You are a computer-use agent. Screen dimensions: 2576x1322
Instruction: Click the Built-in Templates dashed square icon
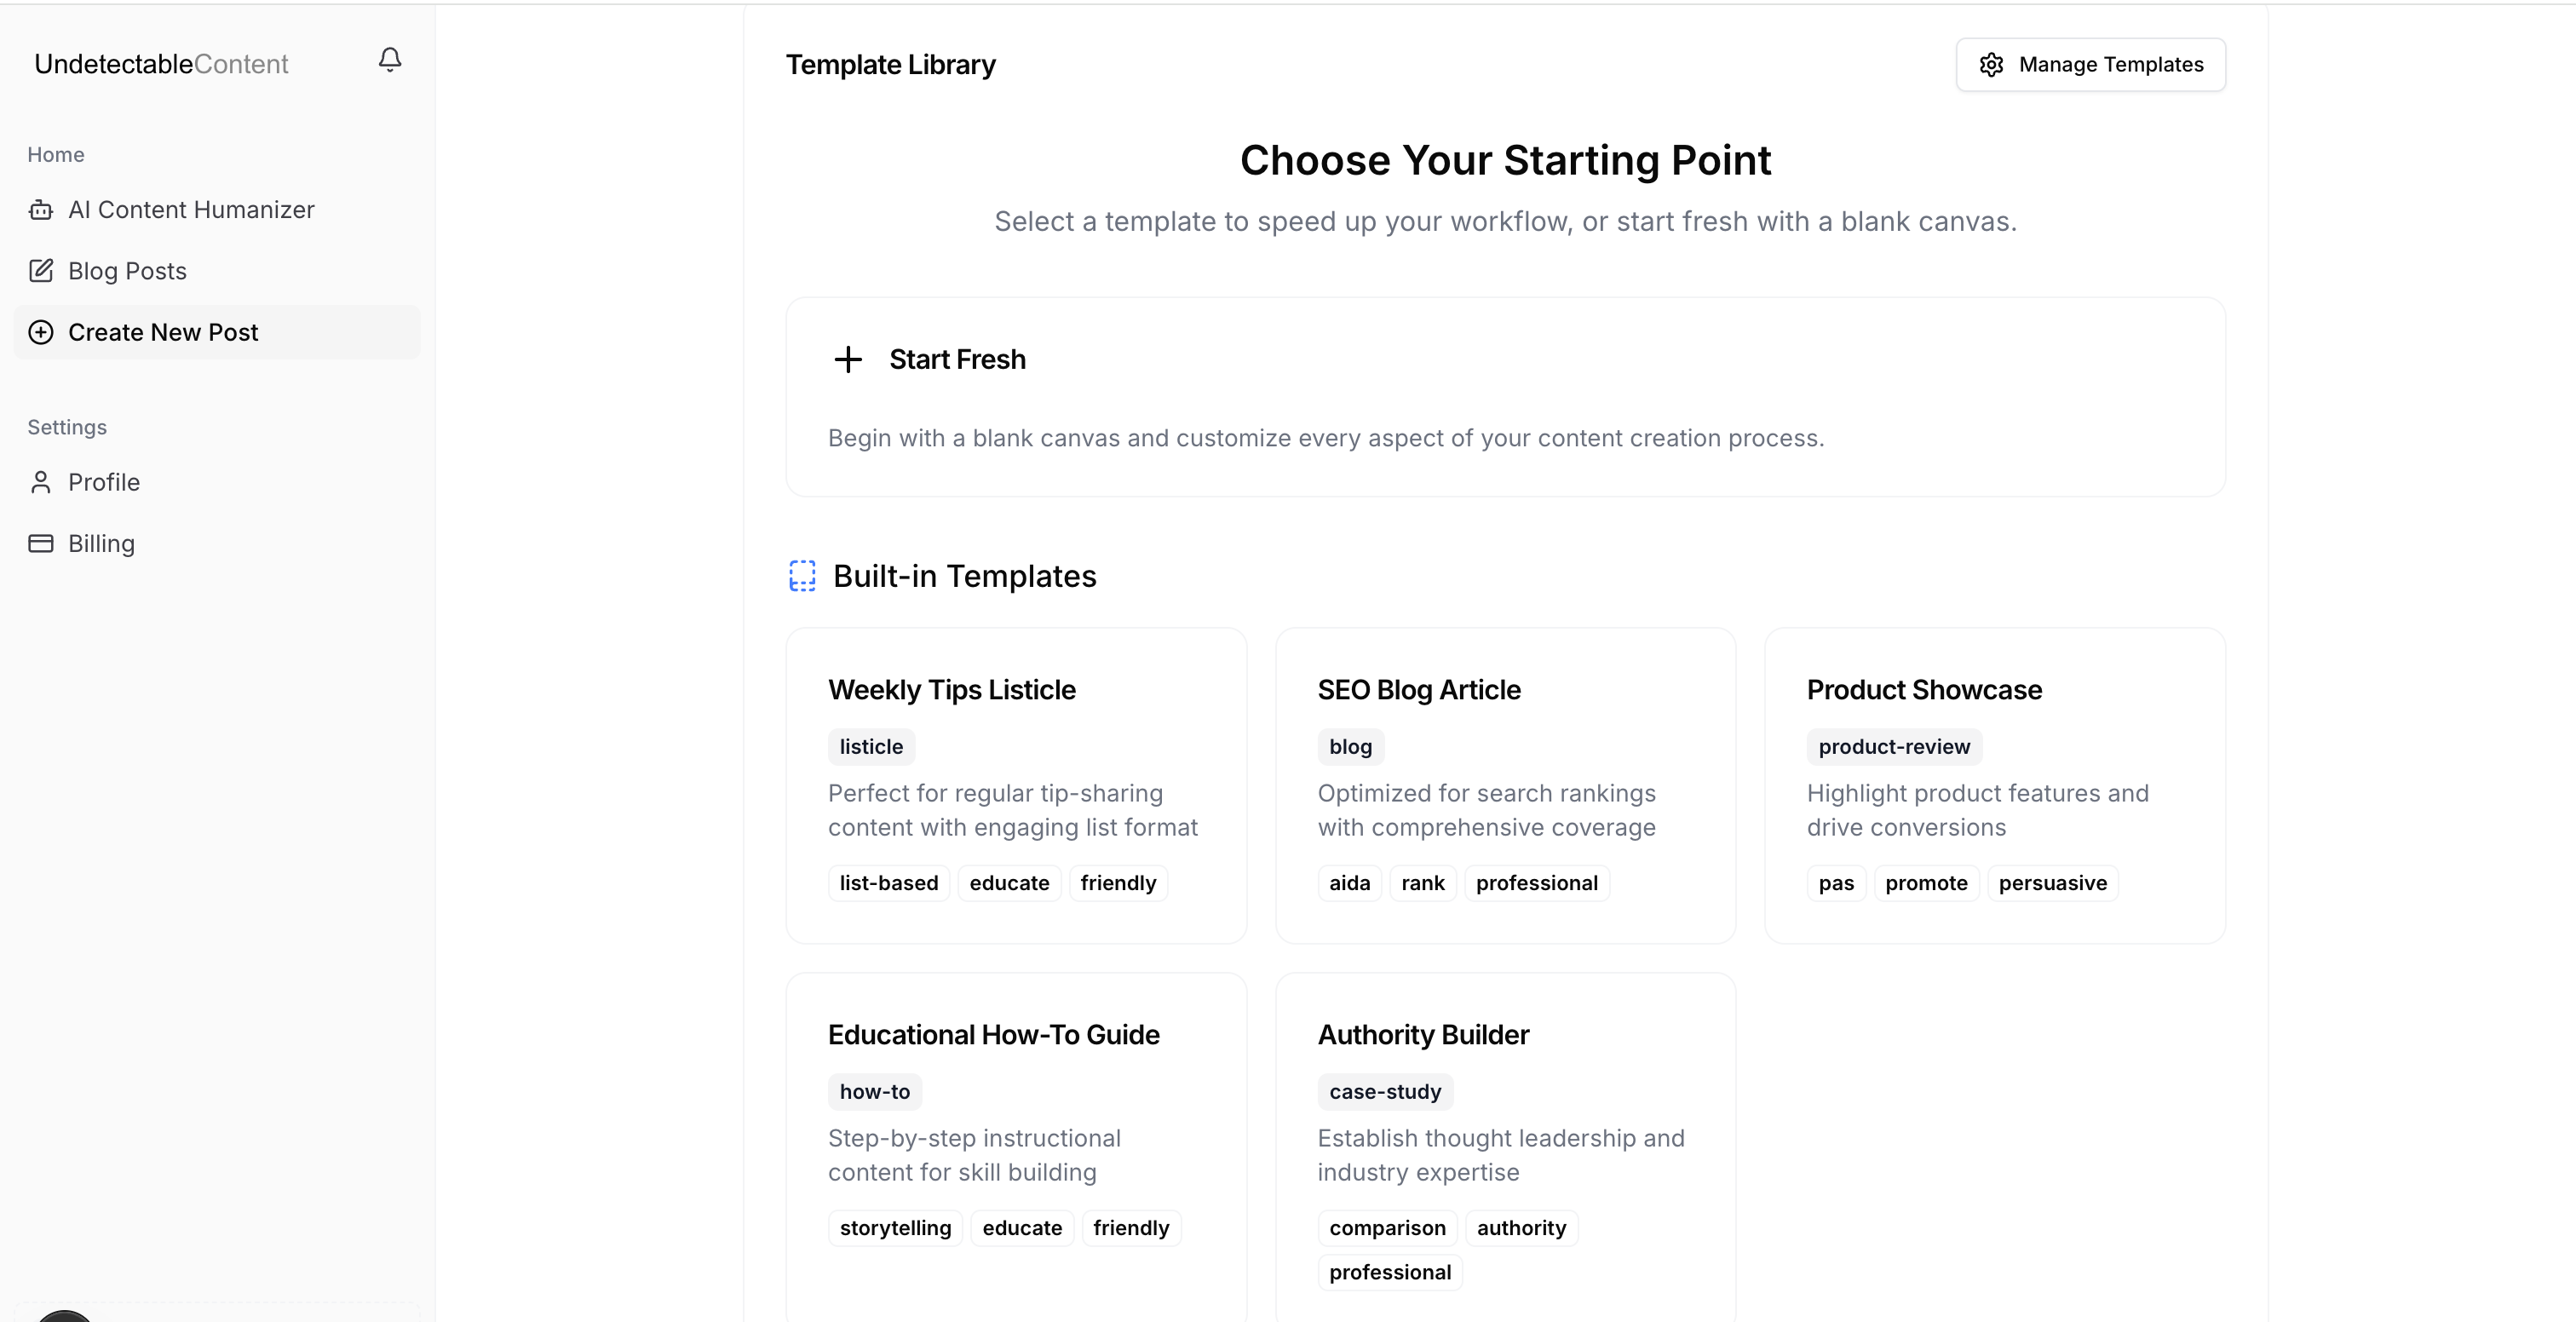point(802,576)
